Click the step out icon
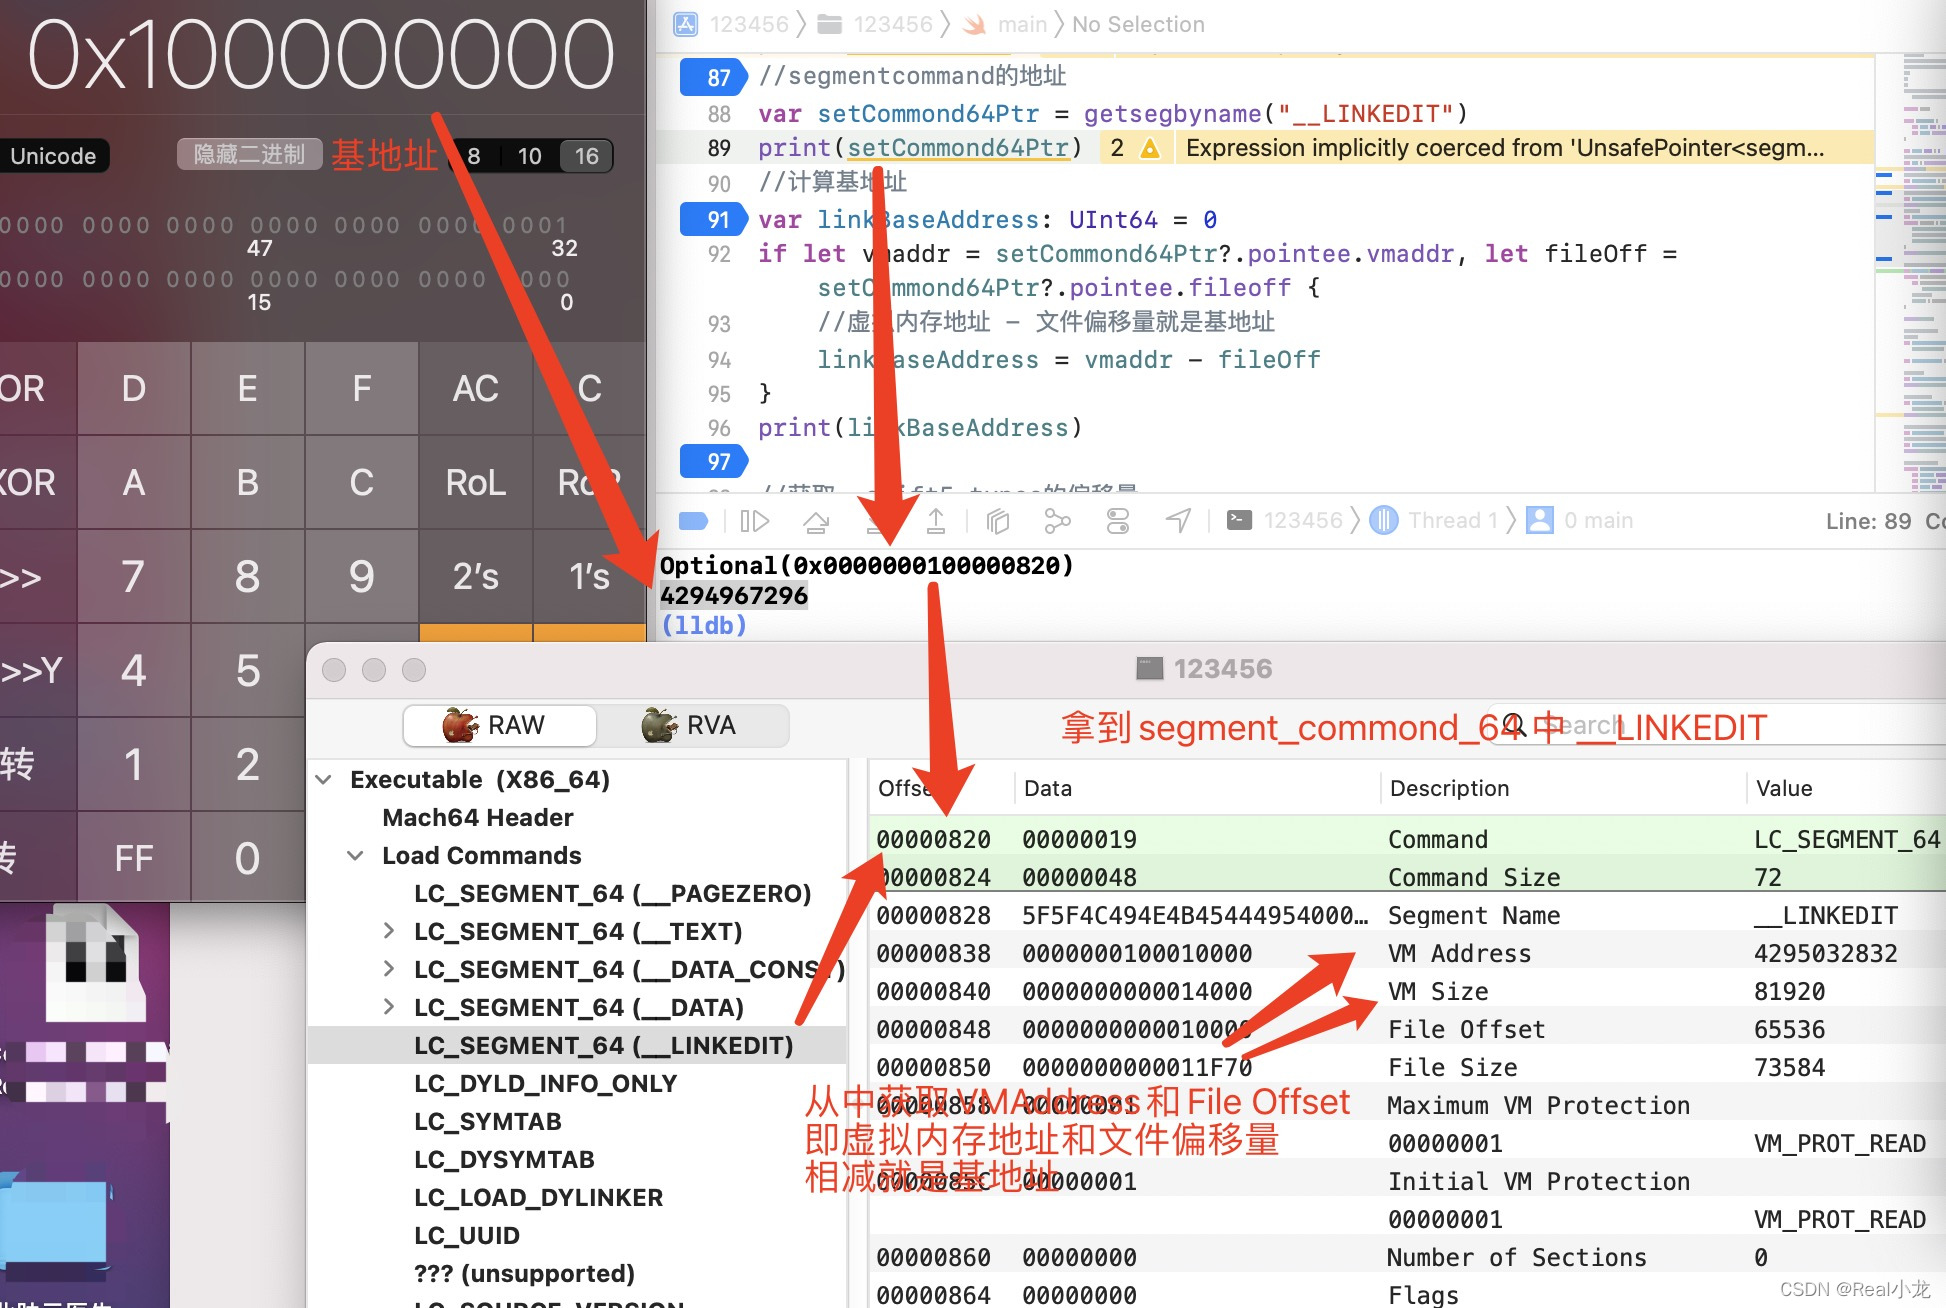Image resolution: width=1946 pixels, height=1308 pixels. click(x=936, y=521)
